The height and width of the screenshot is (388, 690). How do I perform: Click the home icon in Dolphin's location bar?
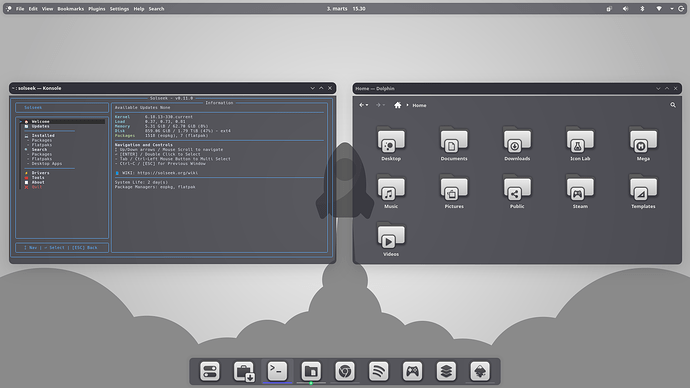tap(397, 105)
